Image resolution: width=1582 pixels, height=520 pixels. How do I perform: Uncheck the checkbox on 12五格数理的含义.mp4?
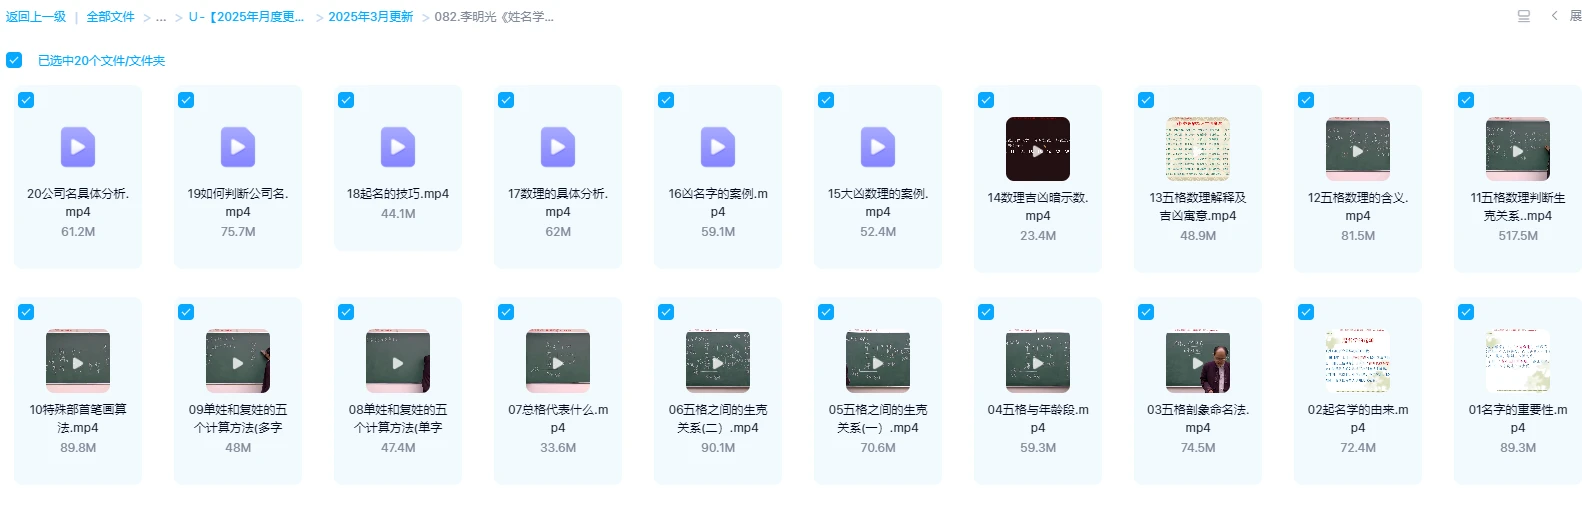coord(1306,100)
